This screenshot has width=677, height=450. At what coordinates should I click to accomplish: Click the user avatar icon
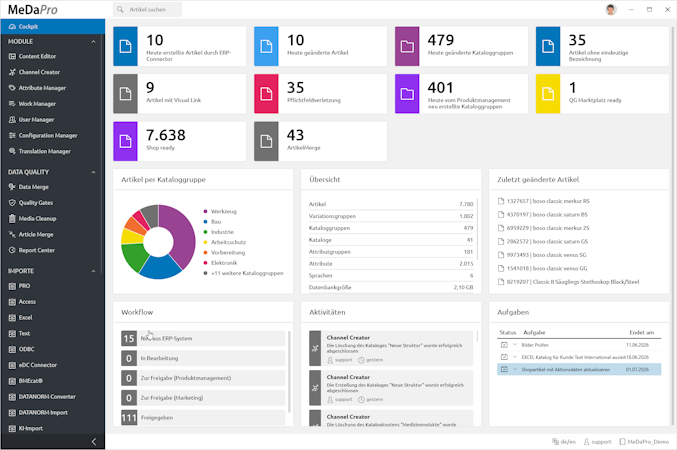click(x=611, y=10)
